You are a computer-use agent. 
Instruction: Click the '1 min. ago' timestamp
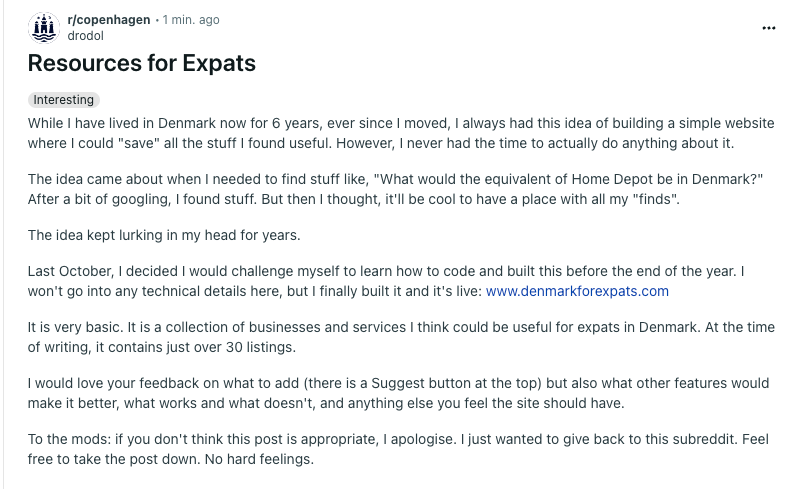coord(191,20)
